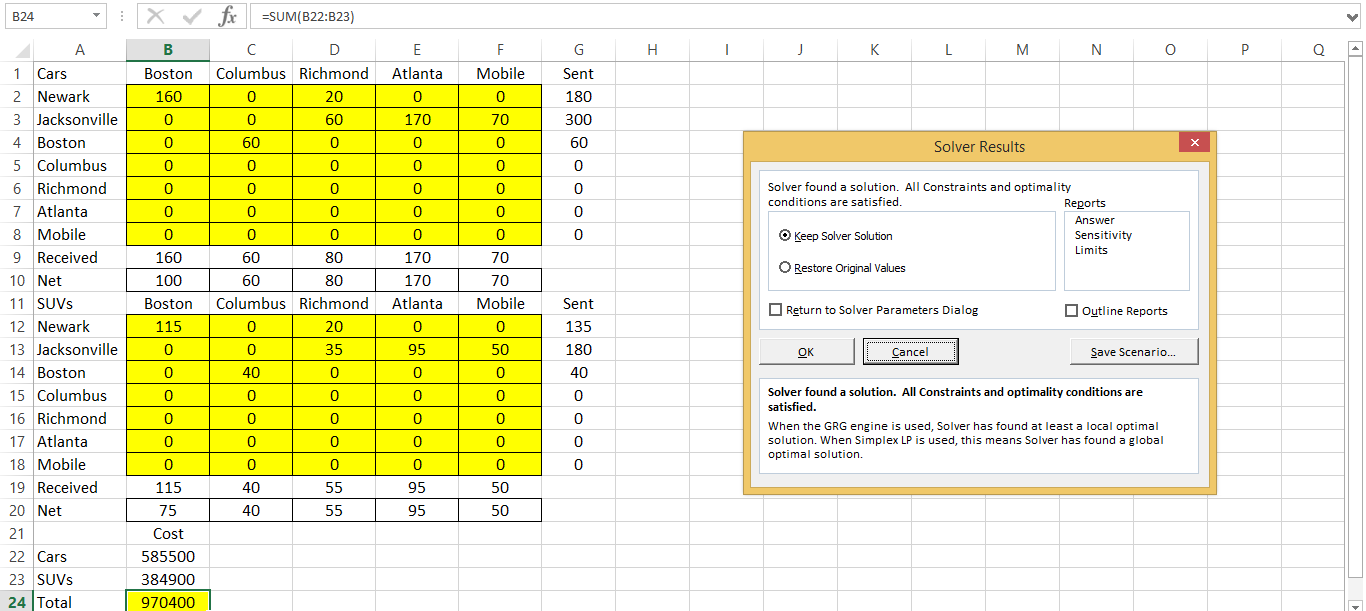
Task: Click the Save Scenario button
Action: tap(1134, 351)
